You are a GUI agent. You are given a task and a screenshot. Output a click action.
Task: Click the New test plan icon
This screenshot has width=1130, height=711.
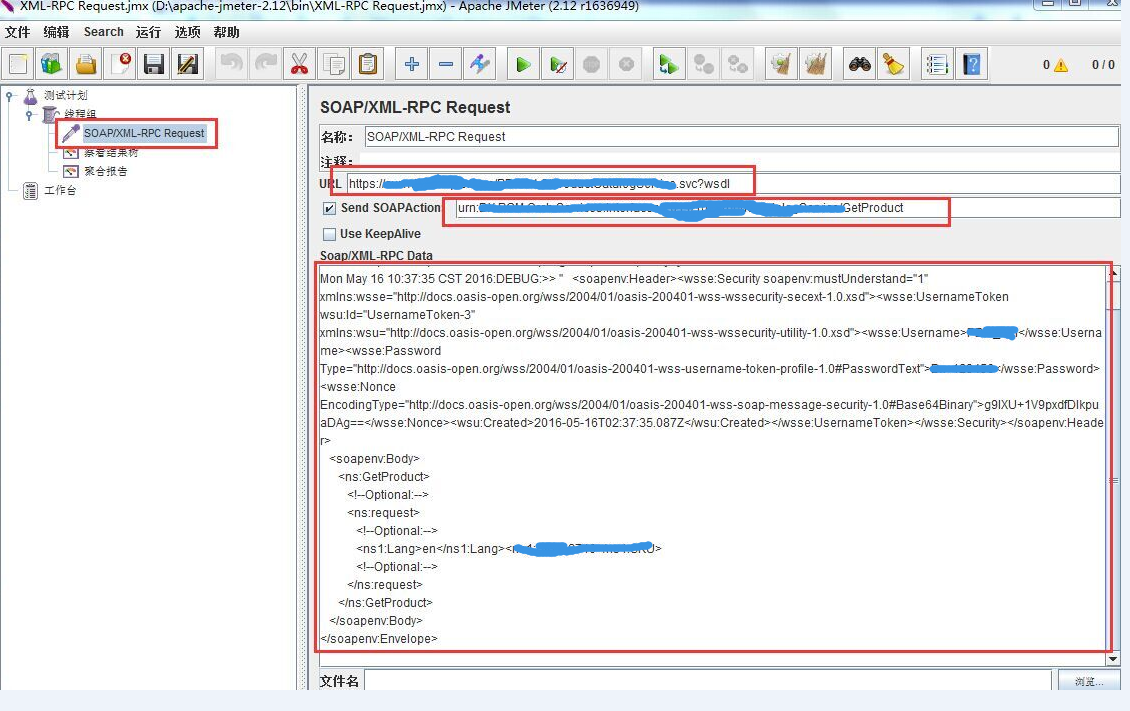[18, 65]
